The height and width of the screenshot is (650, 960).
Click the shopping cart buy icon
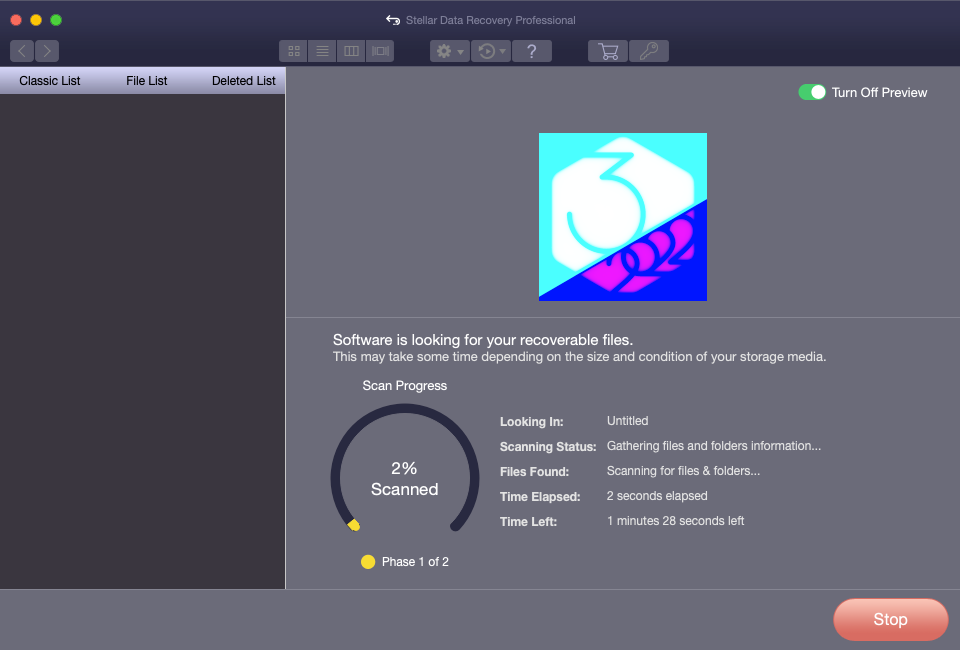click(608, 51)
